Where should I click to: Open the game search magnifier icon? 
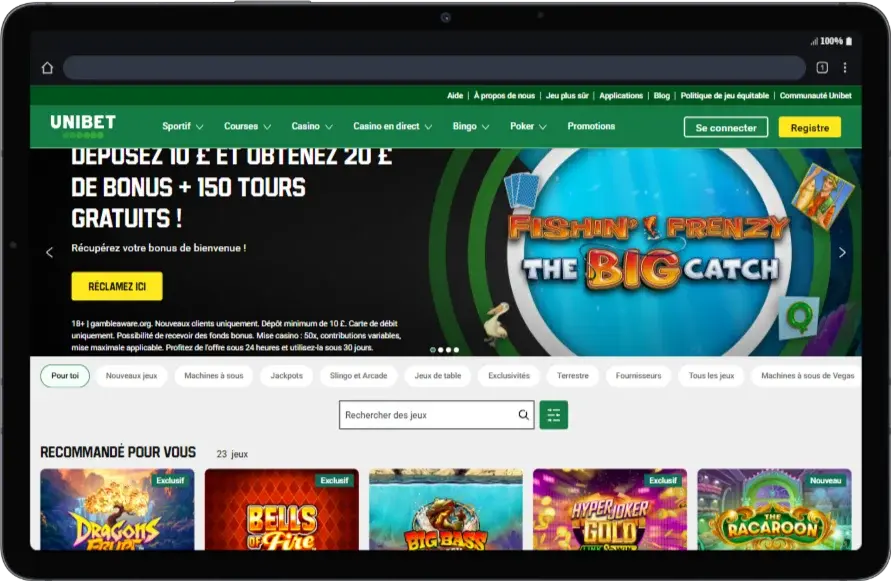pos(522,414)
